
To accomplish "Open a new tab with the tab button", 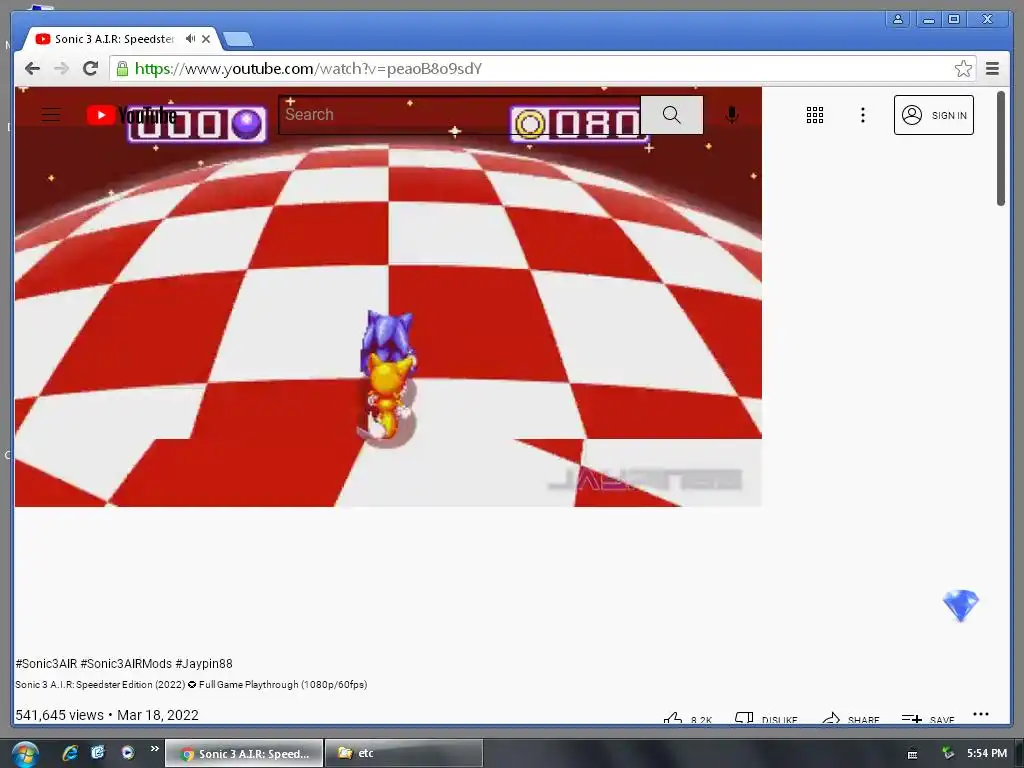I will 238,39.
